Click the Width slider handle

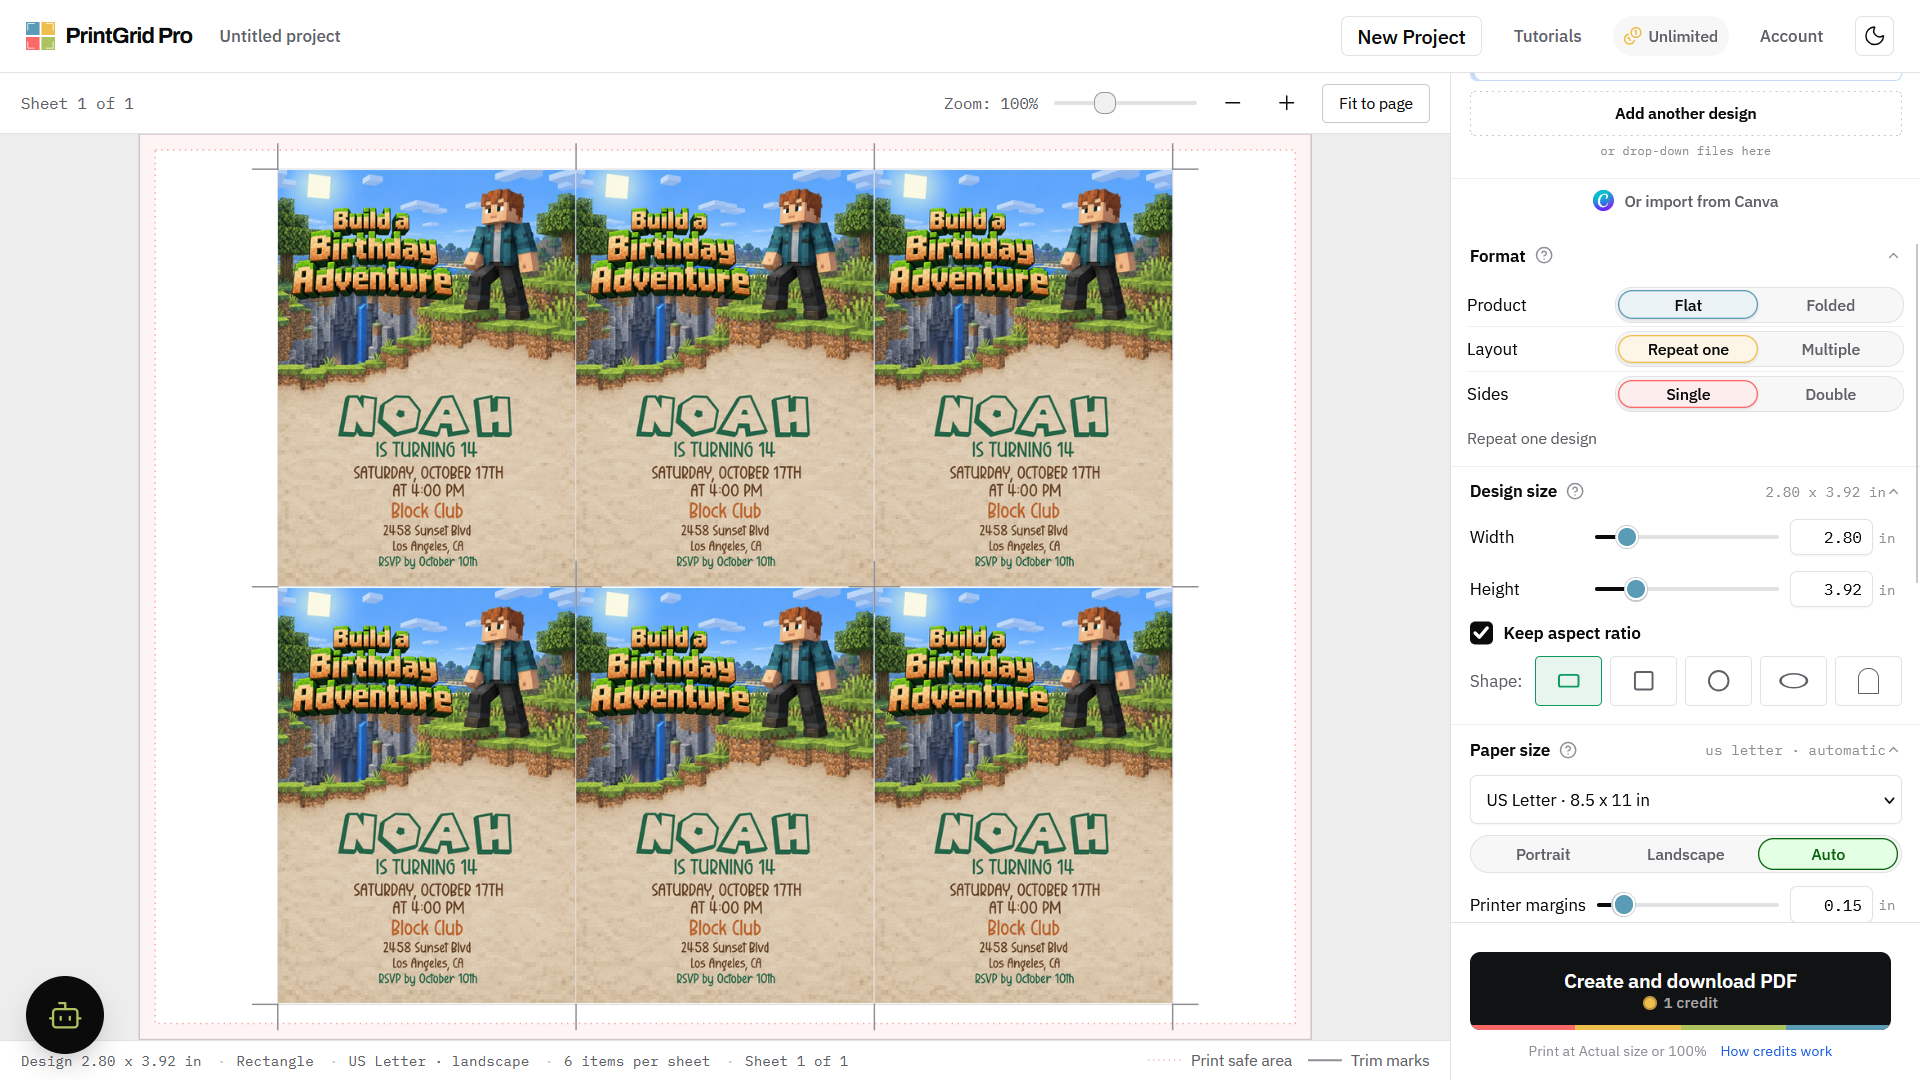[1627, 537]
